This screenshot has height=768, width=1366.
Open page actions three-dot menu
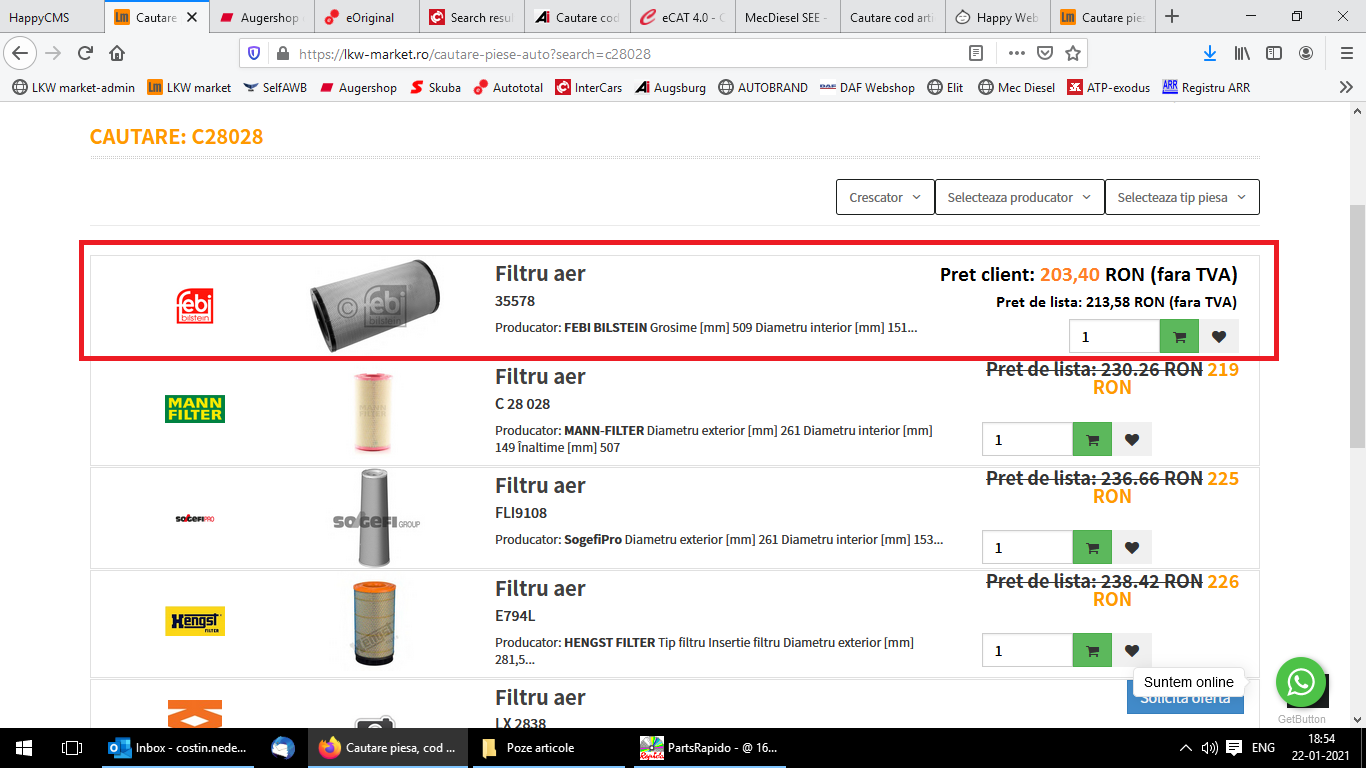point(1017,53)
